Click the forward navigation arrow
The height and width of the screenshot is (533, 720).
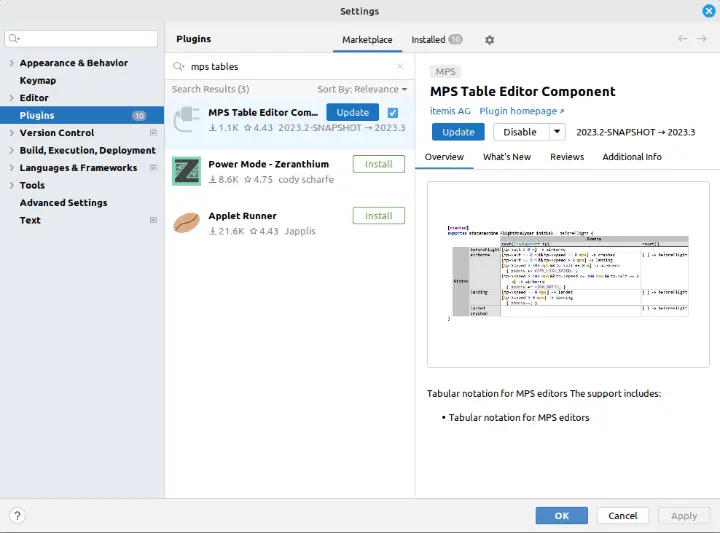tap(702, 39)
